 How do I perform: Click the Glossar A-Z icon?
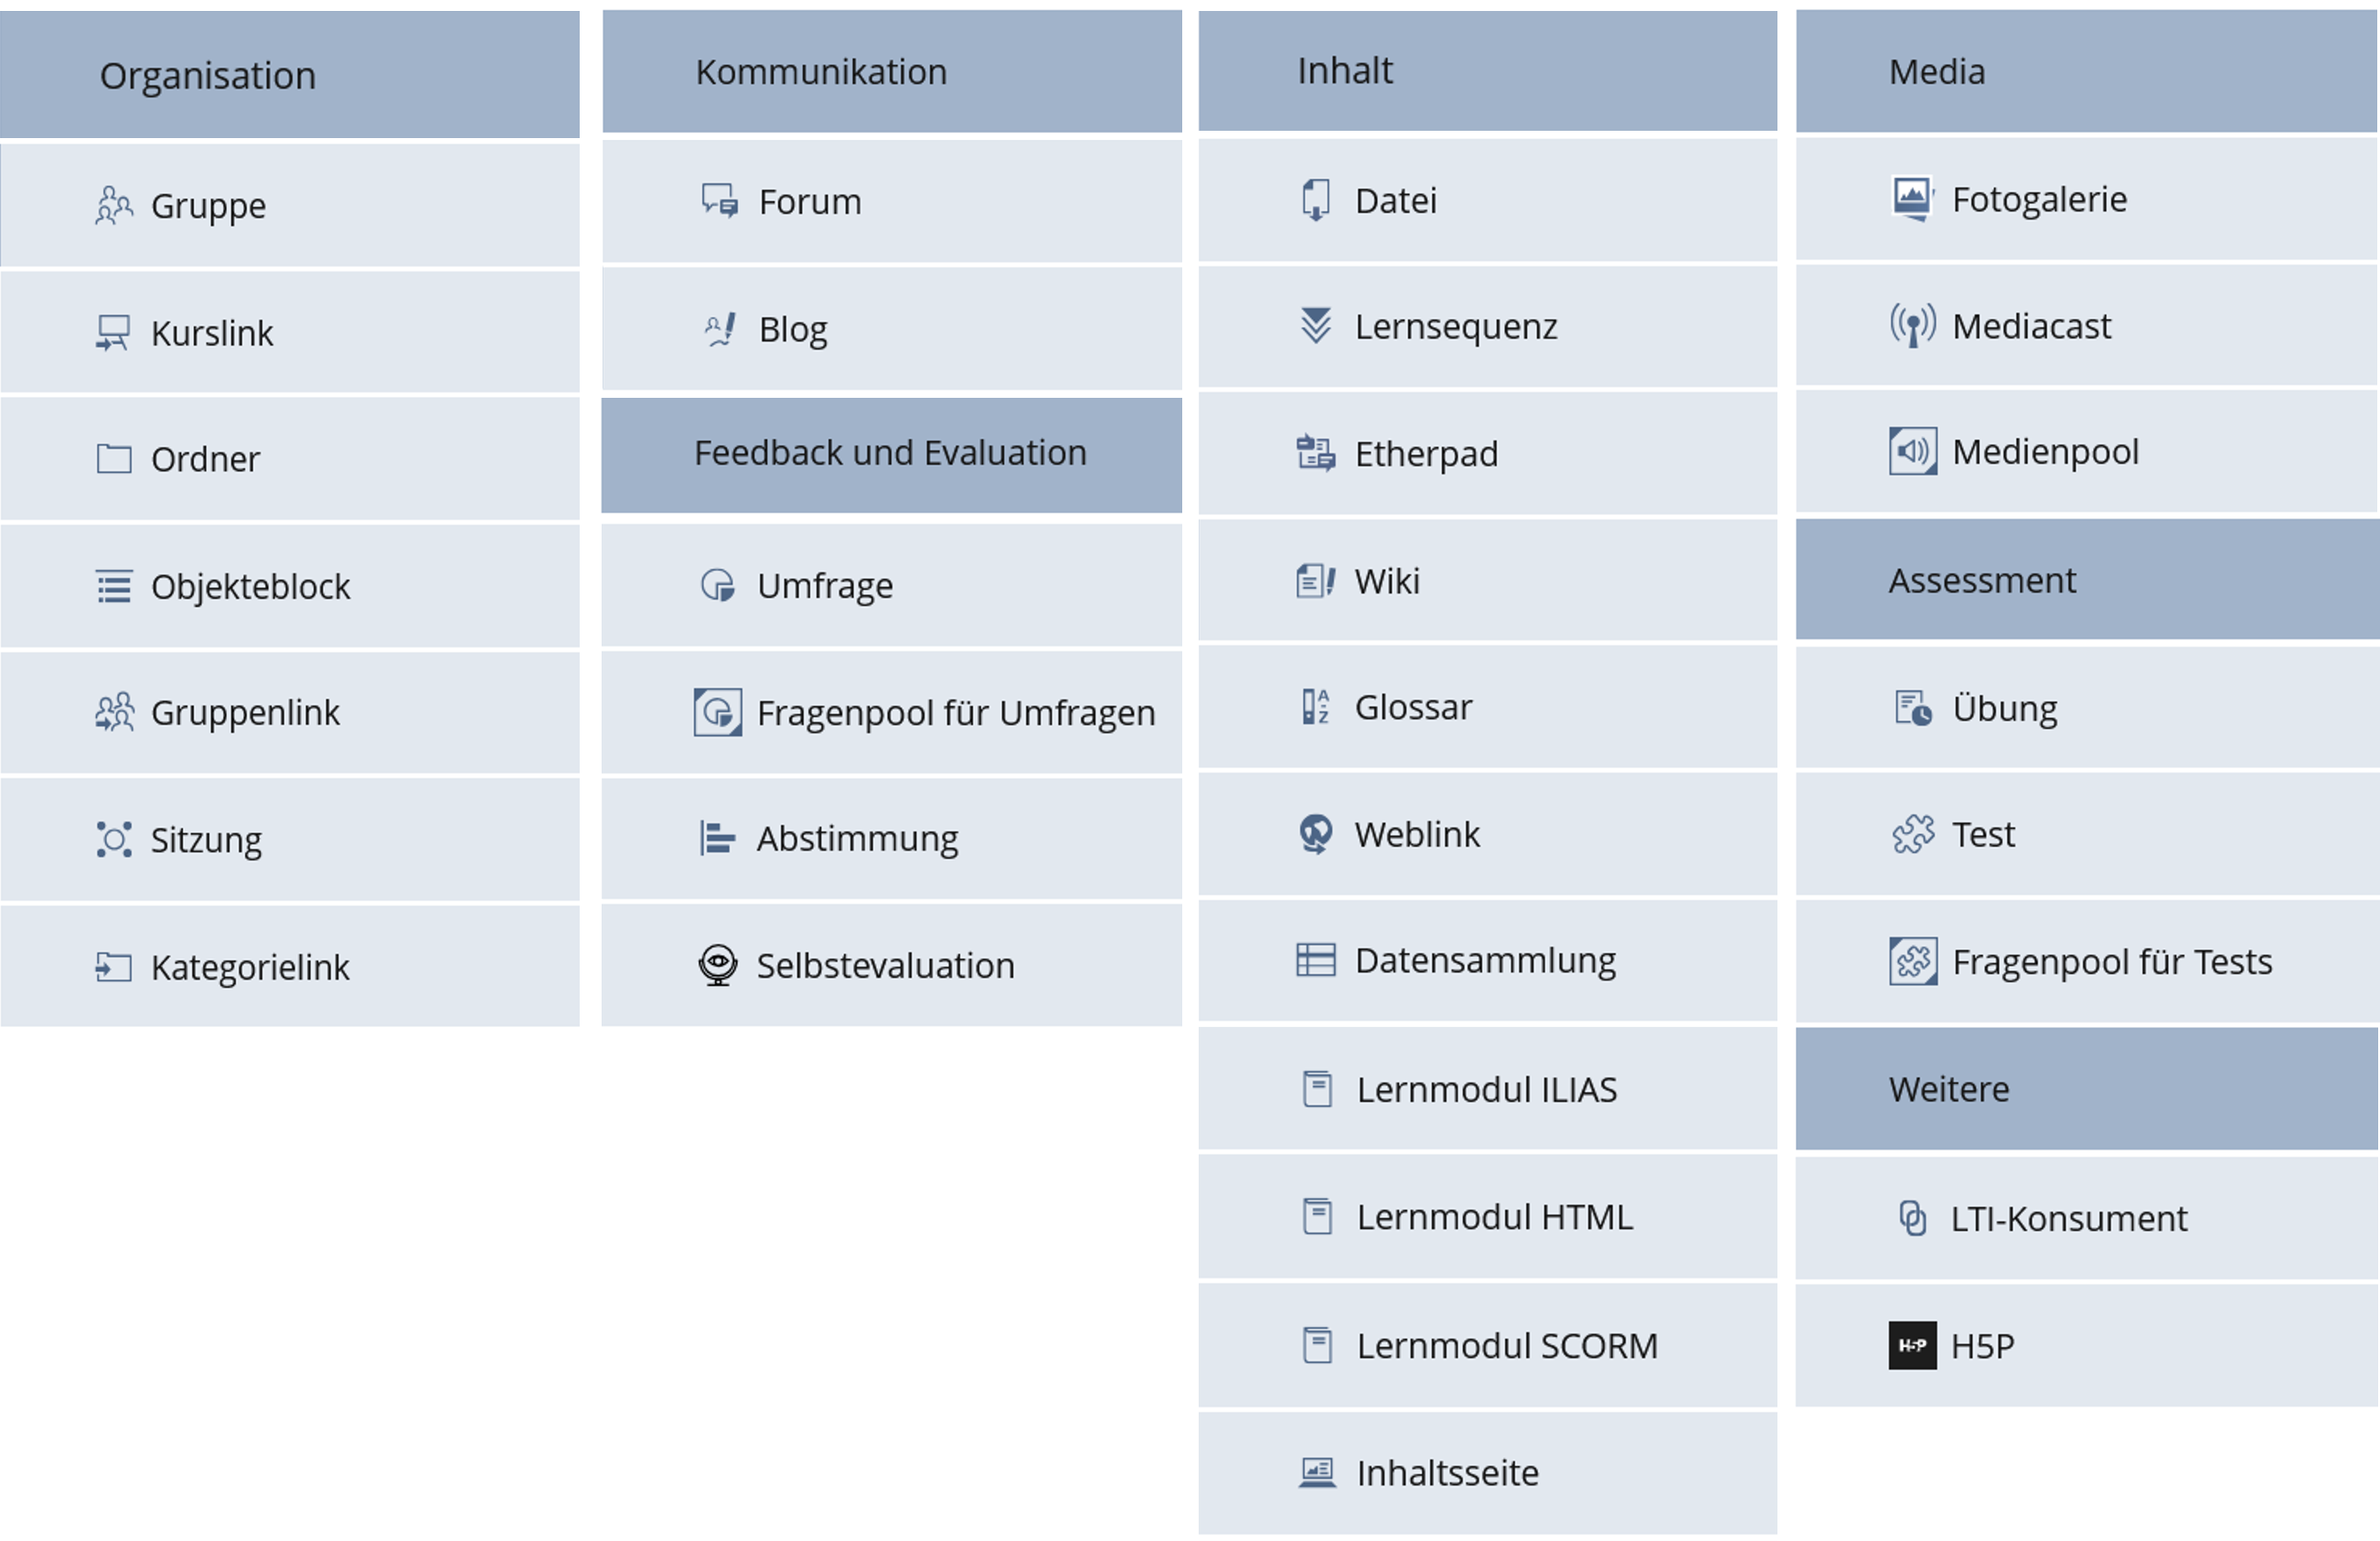(1316, 707)
